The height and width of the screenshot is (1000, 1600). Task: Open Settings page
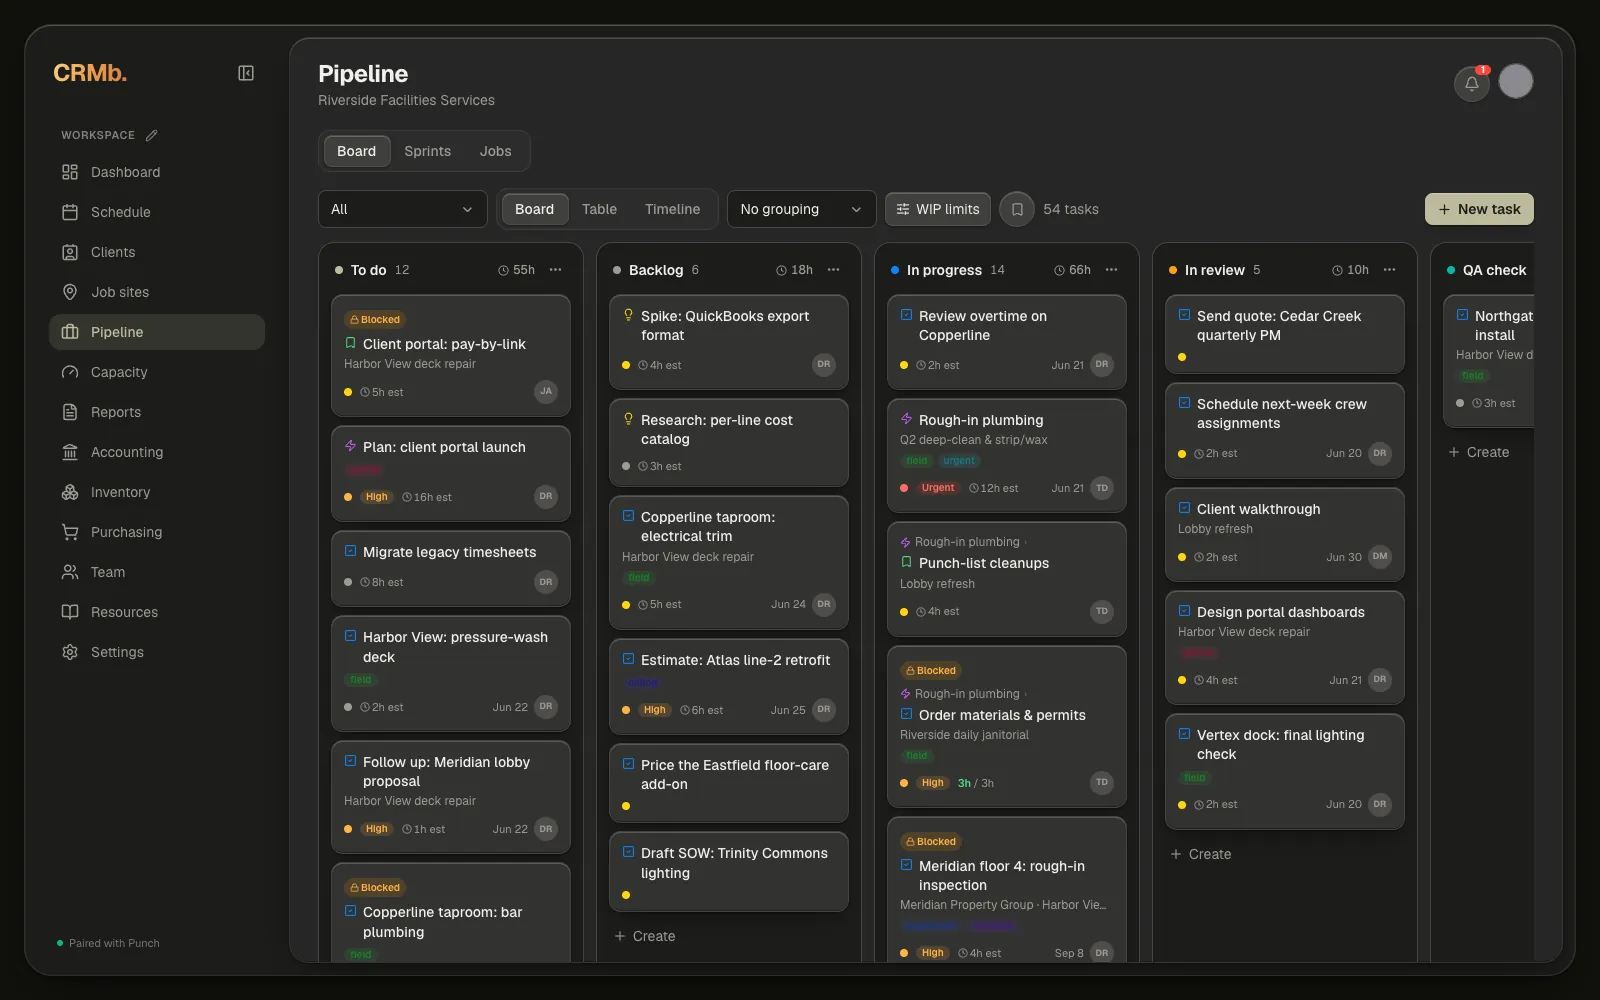click(157, 652)
